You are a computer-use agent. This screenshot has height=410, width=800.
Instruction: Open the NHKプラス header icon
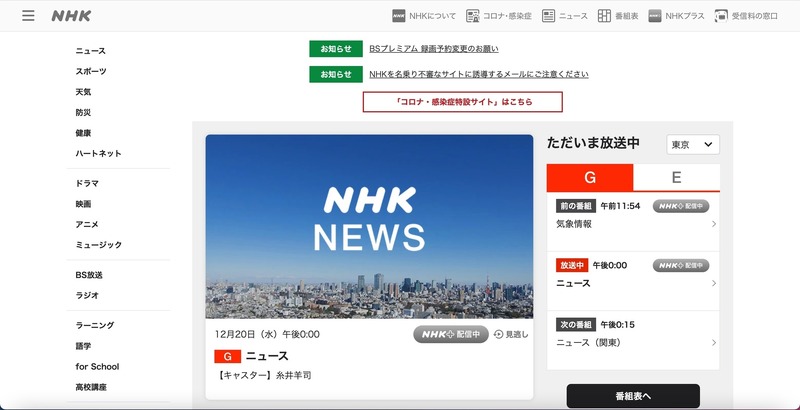point(655,16)
